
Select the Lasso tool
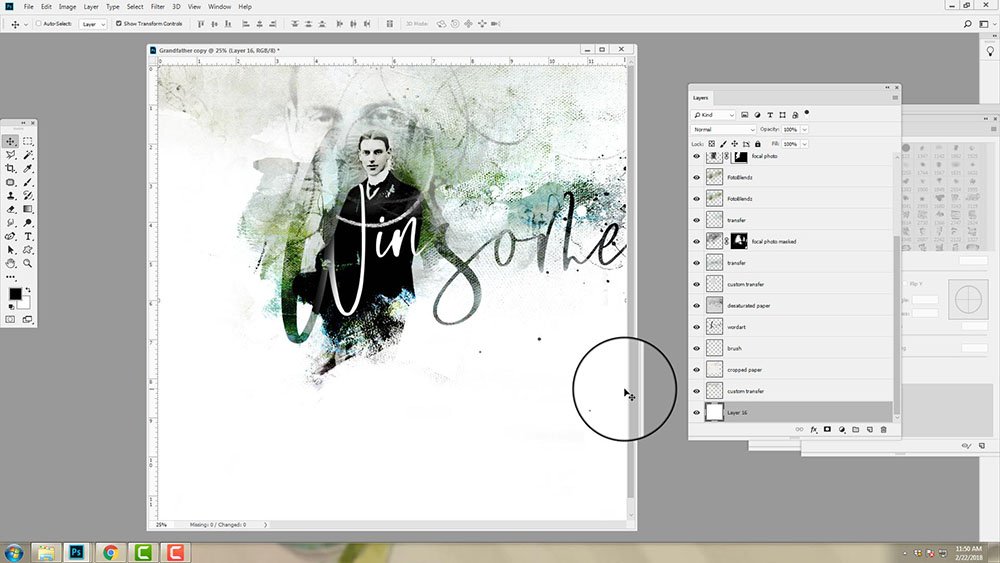10,155
